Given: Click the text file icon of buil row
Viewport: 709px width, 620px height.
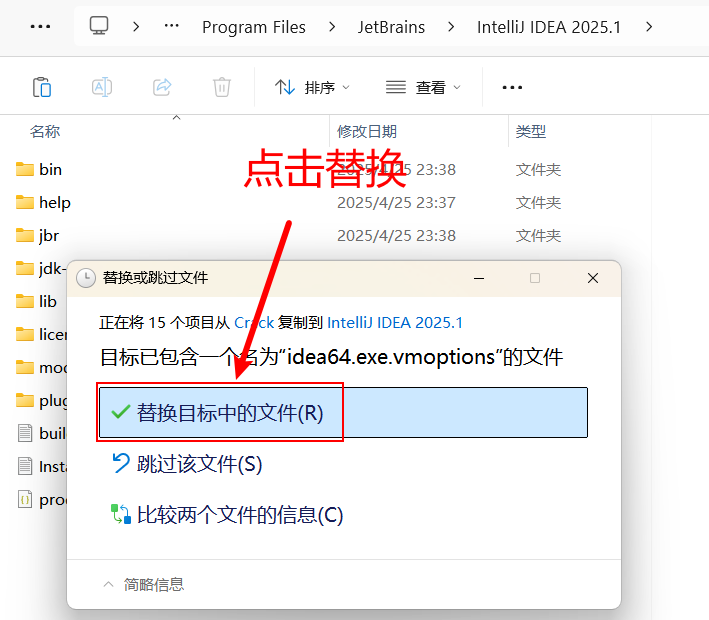Looking at the screenshot, I should coord(25,433).
